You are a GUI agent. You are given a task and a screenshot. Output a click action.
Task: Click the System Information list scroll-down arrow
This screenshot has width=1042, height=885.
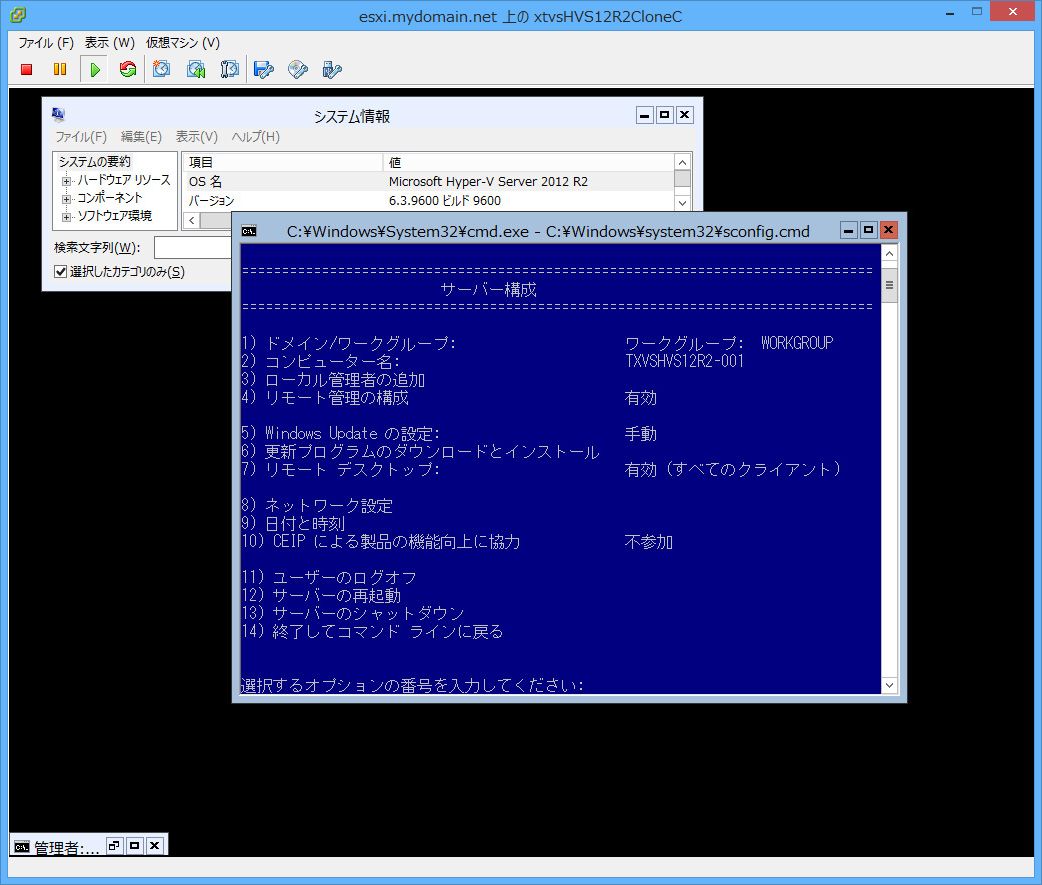(x=682, y=203)
